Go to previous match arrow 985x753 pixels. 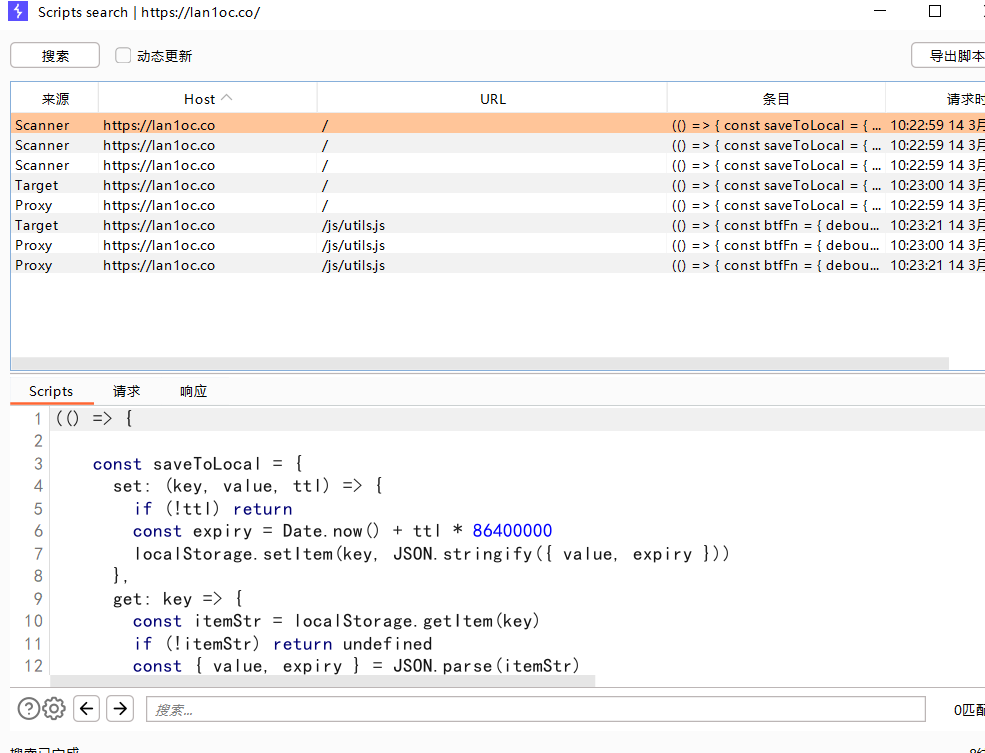click(87, 709)
